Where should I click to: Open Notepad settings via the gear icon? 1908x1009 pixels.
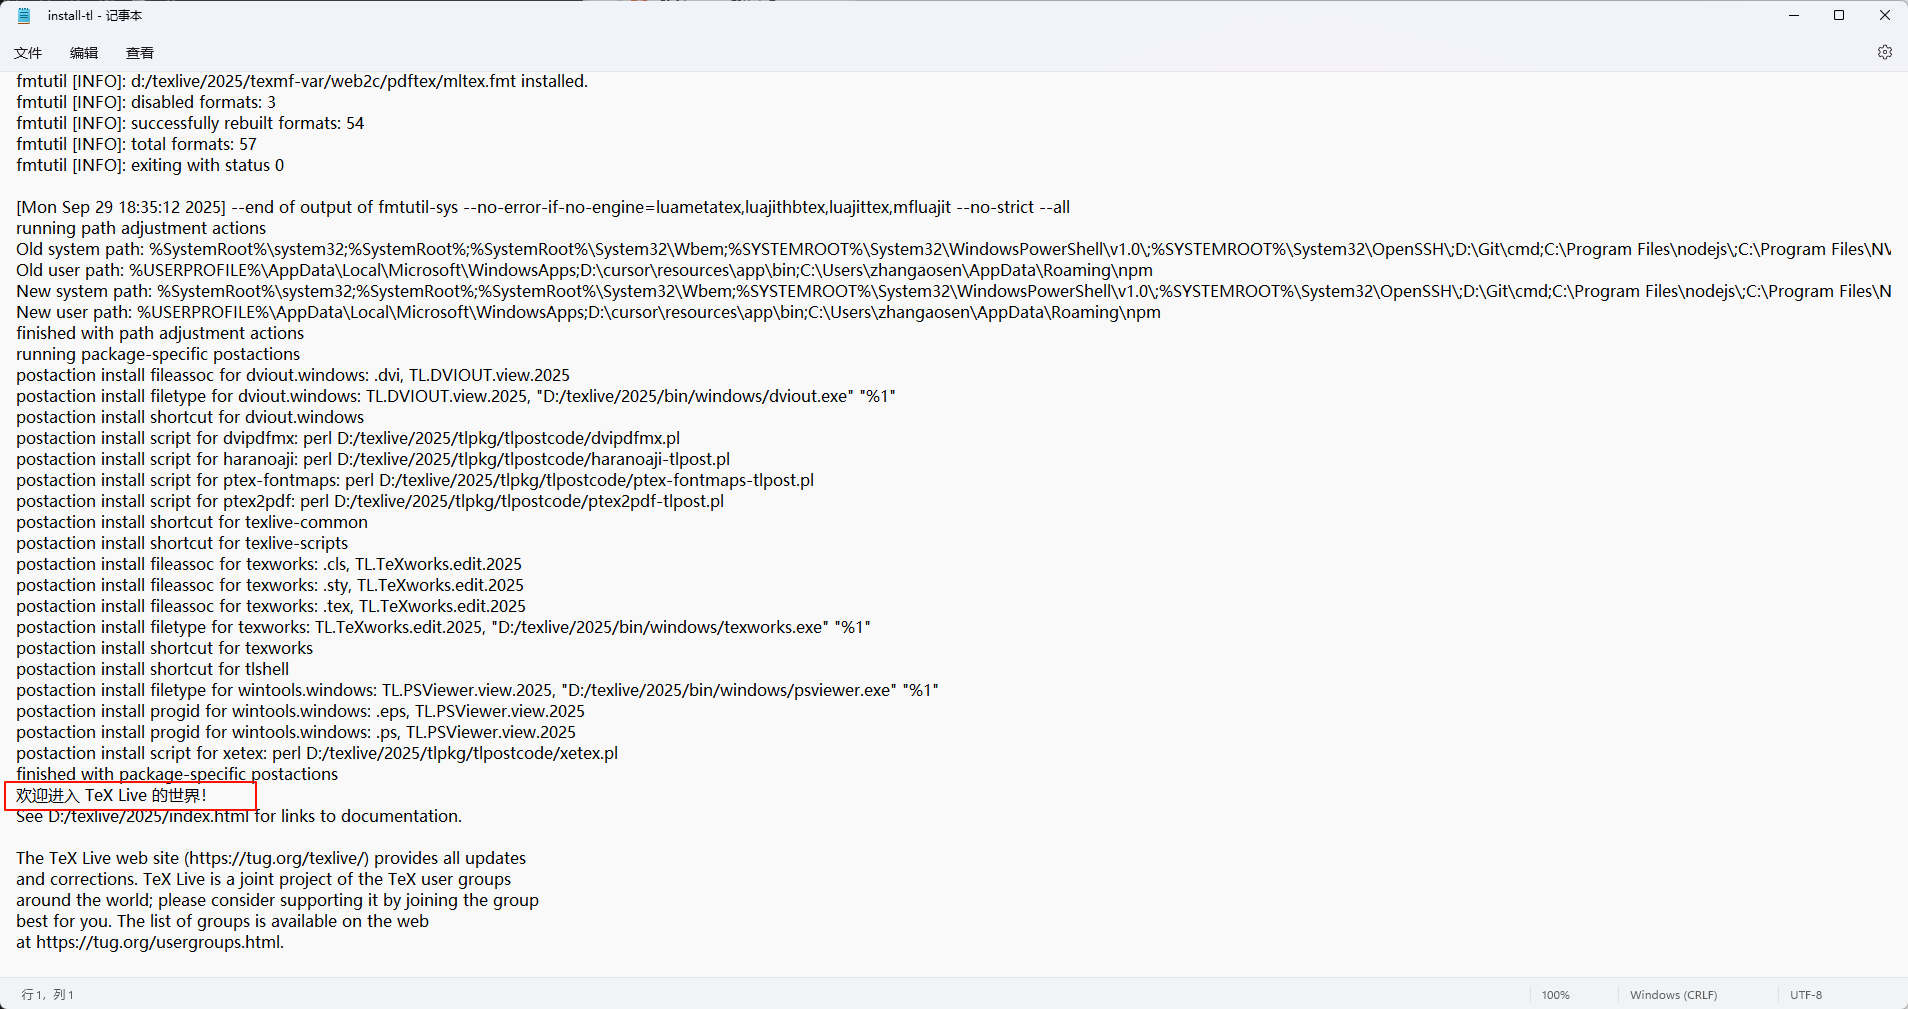coord(1884,52)
